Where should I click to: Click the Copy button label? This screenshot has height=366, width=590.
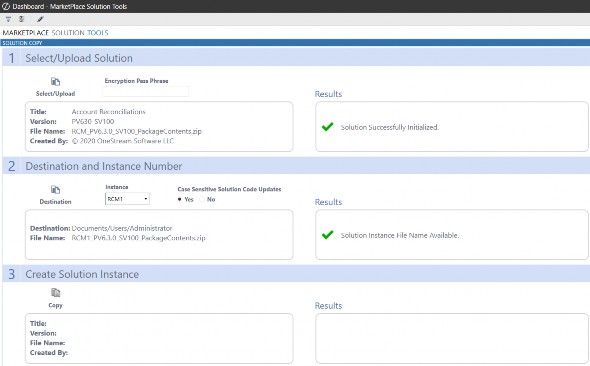(55, 305)
